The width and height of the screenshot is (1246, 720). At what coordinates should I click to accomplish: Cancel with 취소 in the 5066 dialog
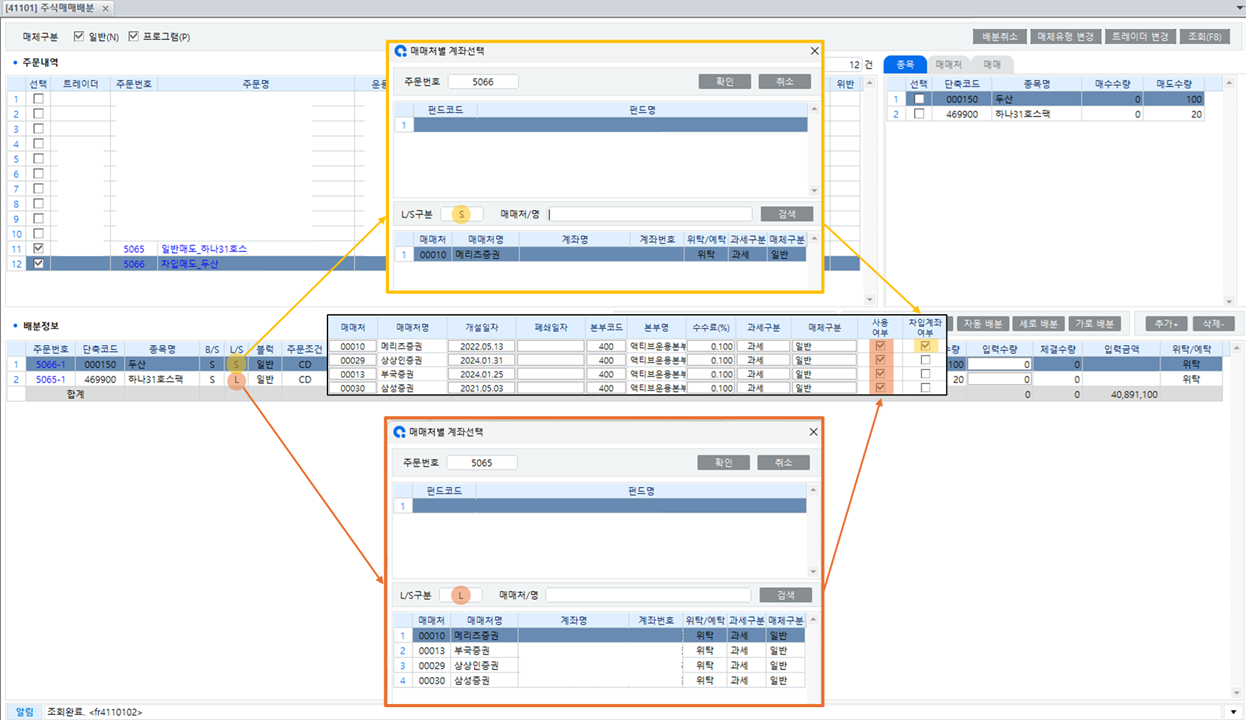pyautogui.click(x=784, y=82)
